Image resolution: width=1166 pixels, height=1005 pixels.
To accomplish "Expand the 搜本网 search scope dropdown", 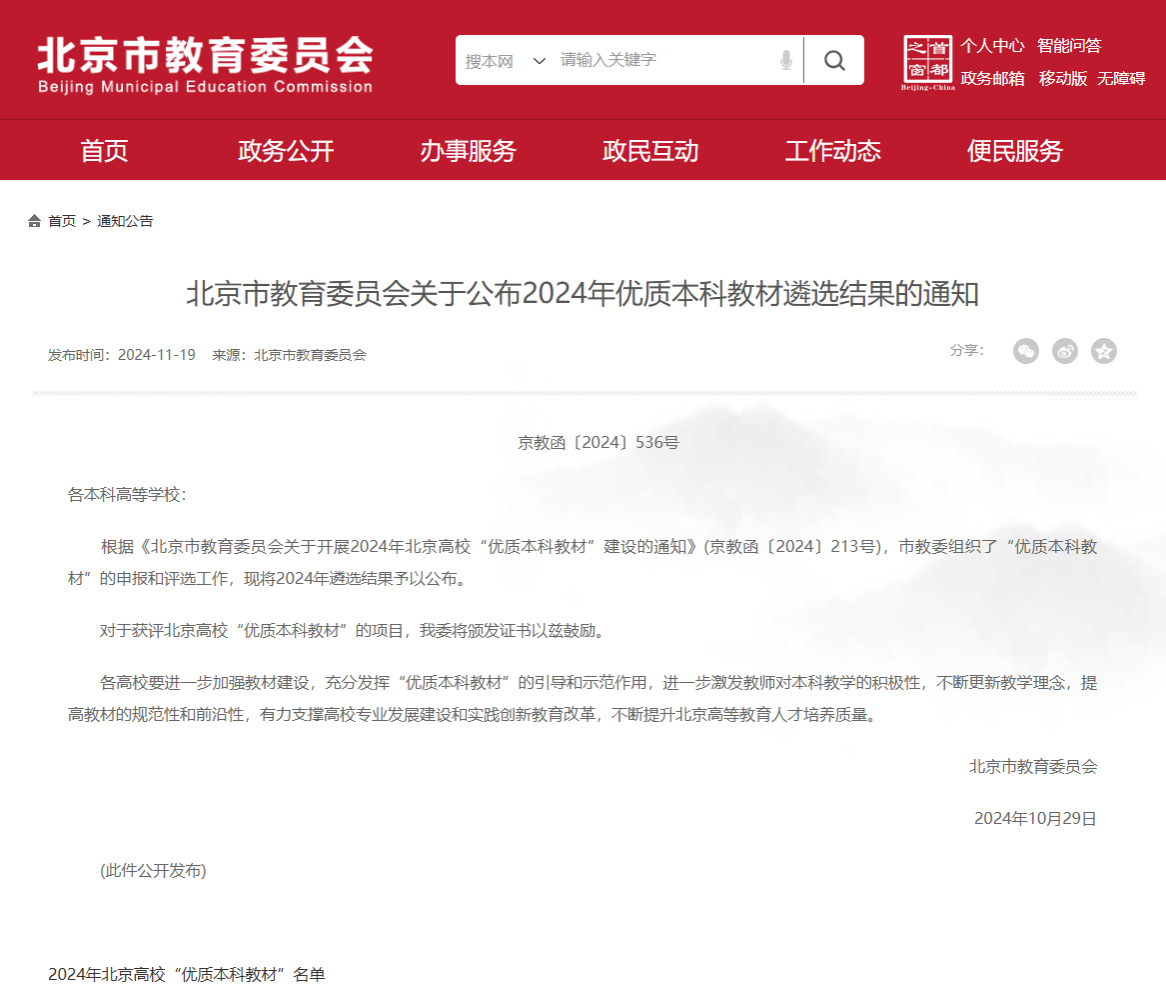I will (x=506, y=61).
